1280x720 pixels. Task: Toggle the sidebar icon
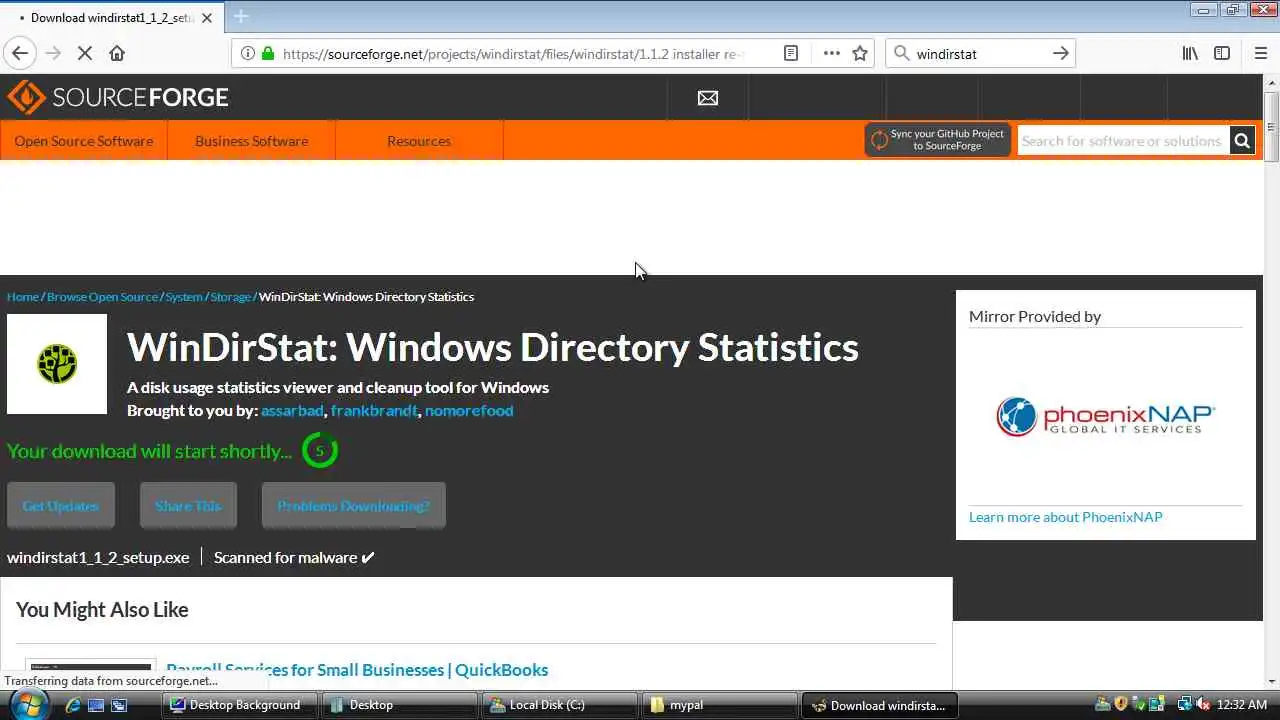(x=1222, y=54)
